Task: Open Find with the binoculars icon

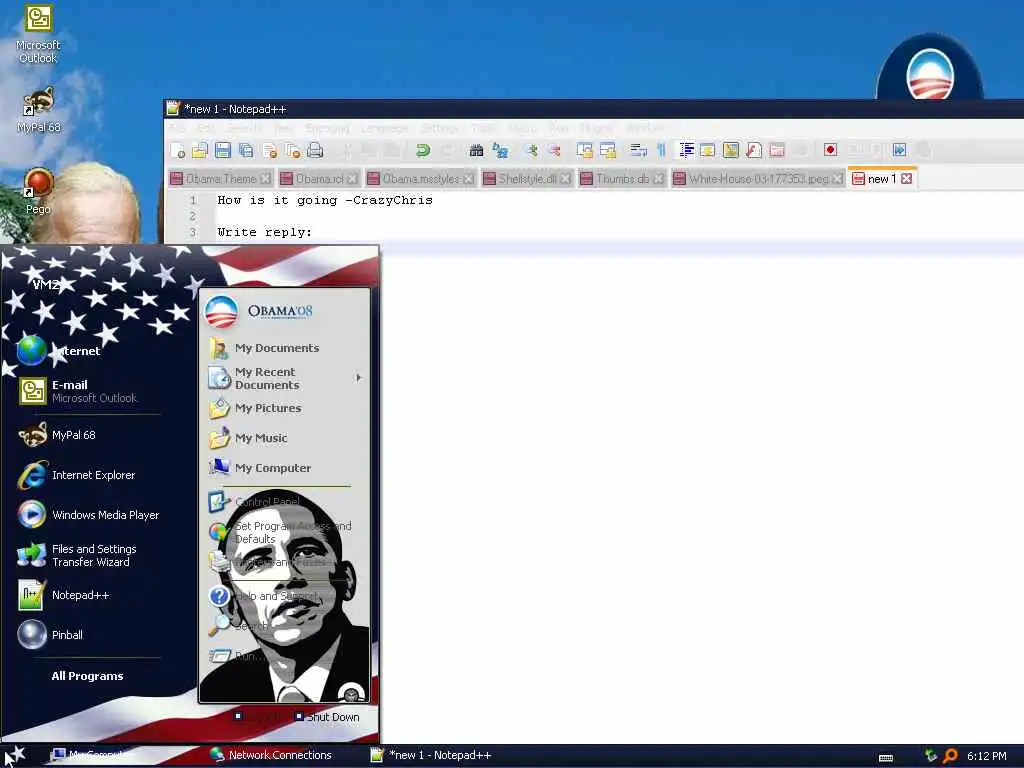Action: (x=477, y=151)
